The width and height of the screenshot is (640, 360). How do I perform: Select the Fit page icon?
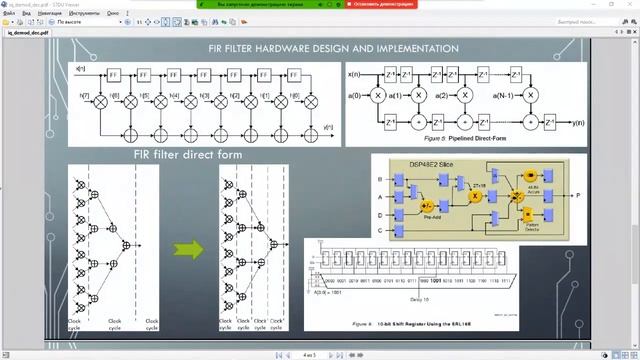[x=148, y=22]
